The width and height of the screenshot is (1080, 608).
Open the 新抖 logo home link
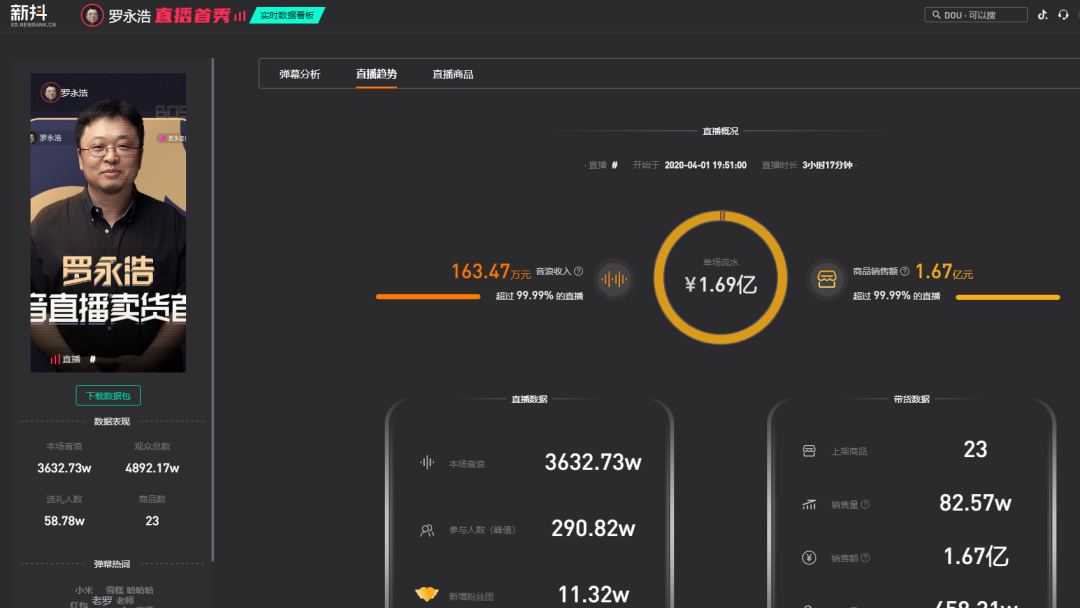click(32, 15)
